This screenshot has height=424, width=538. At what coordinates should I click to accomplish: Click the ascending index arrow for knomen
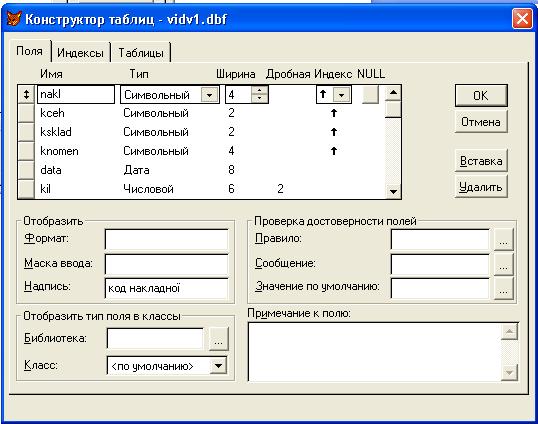coord(334,151)
